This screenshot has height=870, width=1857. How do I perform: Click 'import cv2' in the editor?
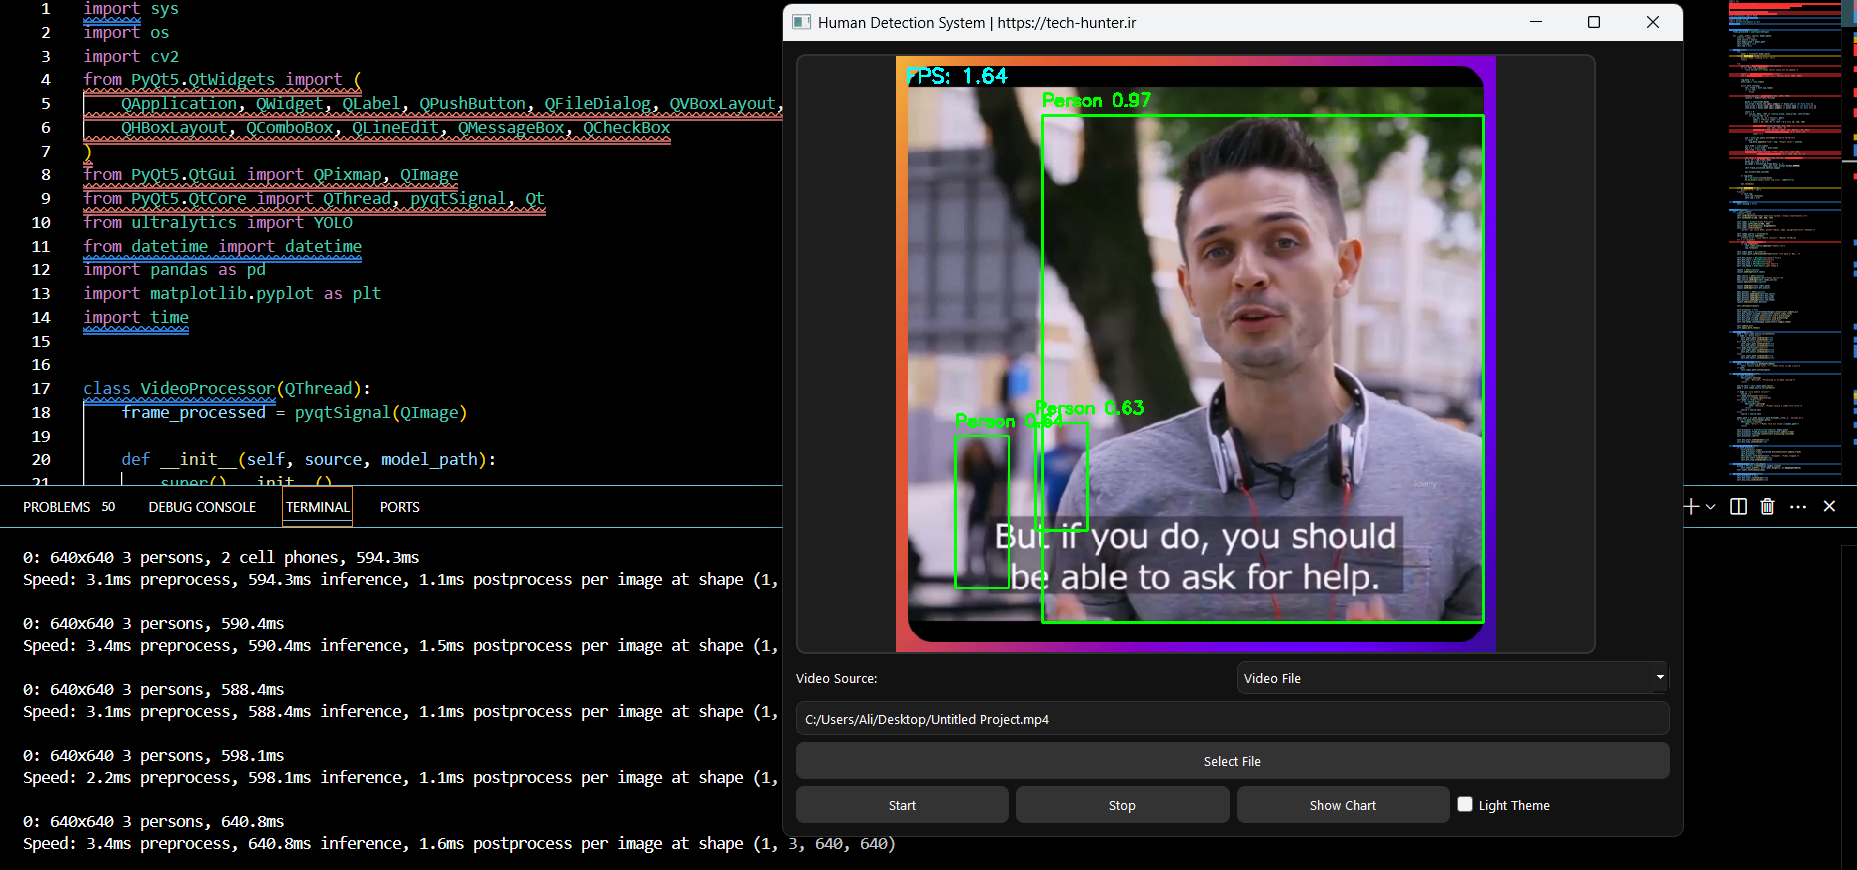(131, 56)
